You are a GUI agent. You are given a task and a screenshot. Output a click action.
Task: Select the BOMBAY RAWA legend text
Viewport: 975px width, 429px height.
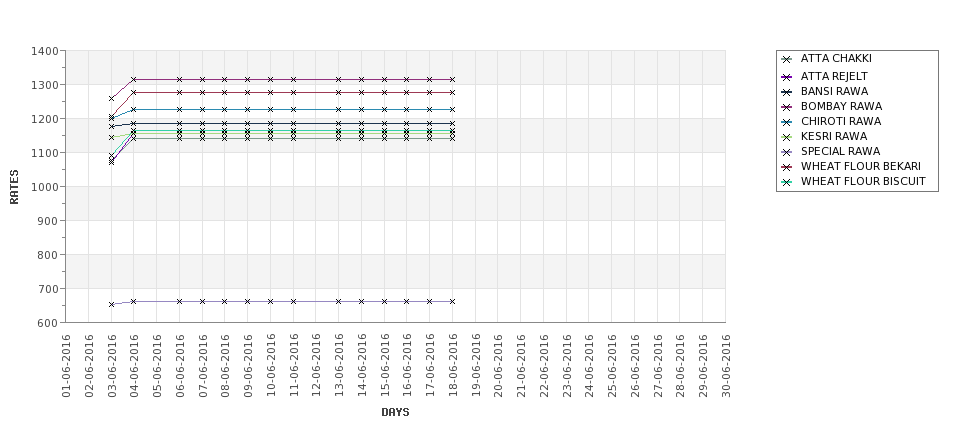pyautogui.click(x=841, y=107)
